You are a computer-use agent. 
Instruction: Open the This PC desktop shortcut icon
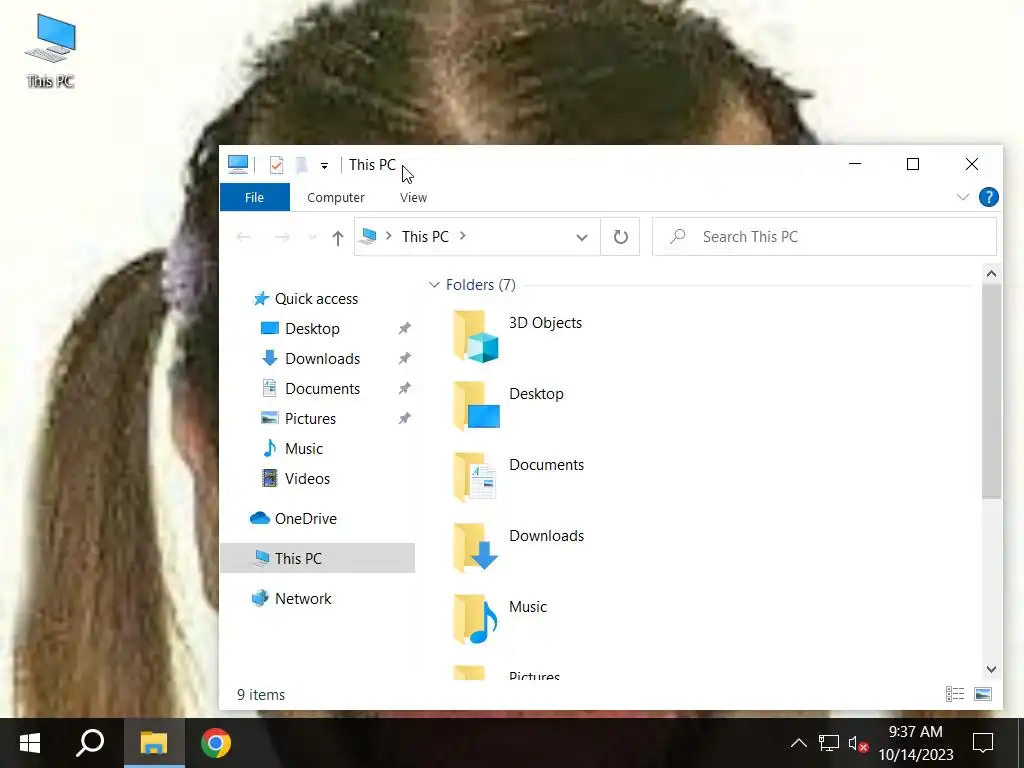pyautogui.click(x=50, y=51)
